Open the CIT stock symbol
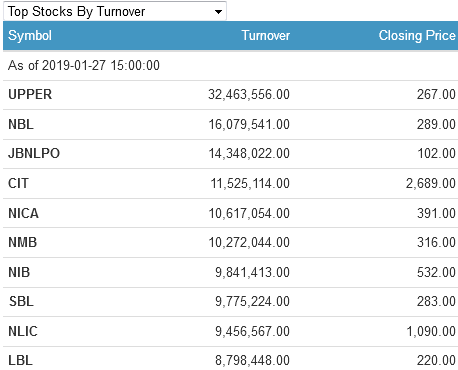This screenshot has height=370, width=458. (x=18, y=183)
